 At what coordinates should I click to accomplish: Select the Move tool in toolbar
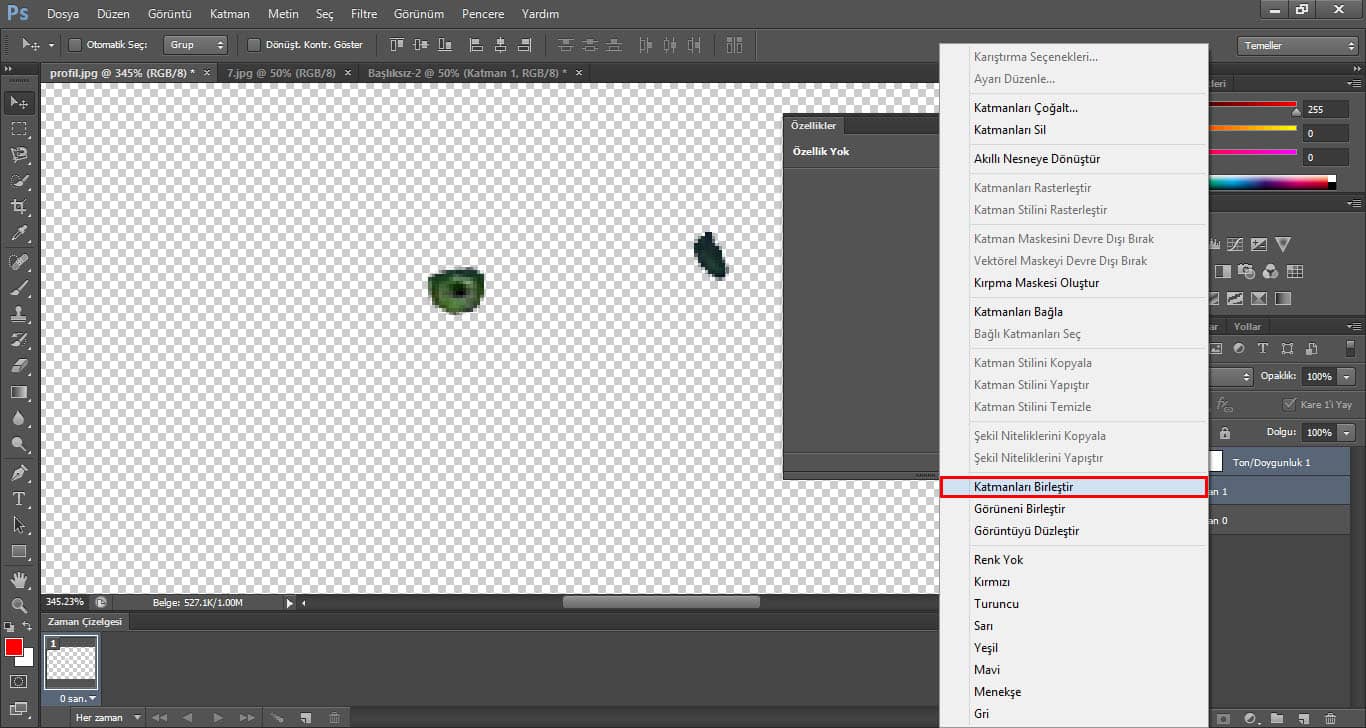point(19,102)
